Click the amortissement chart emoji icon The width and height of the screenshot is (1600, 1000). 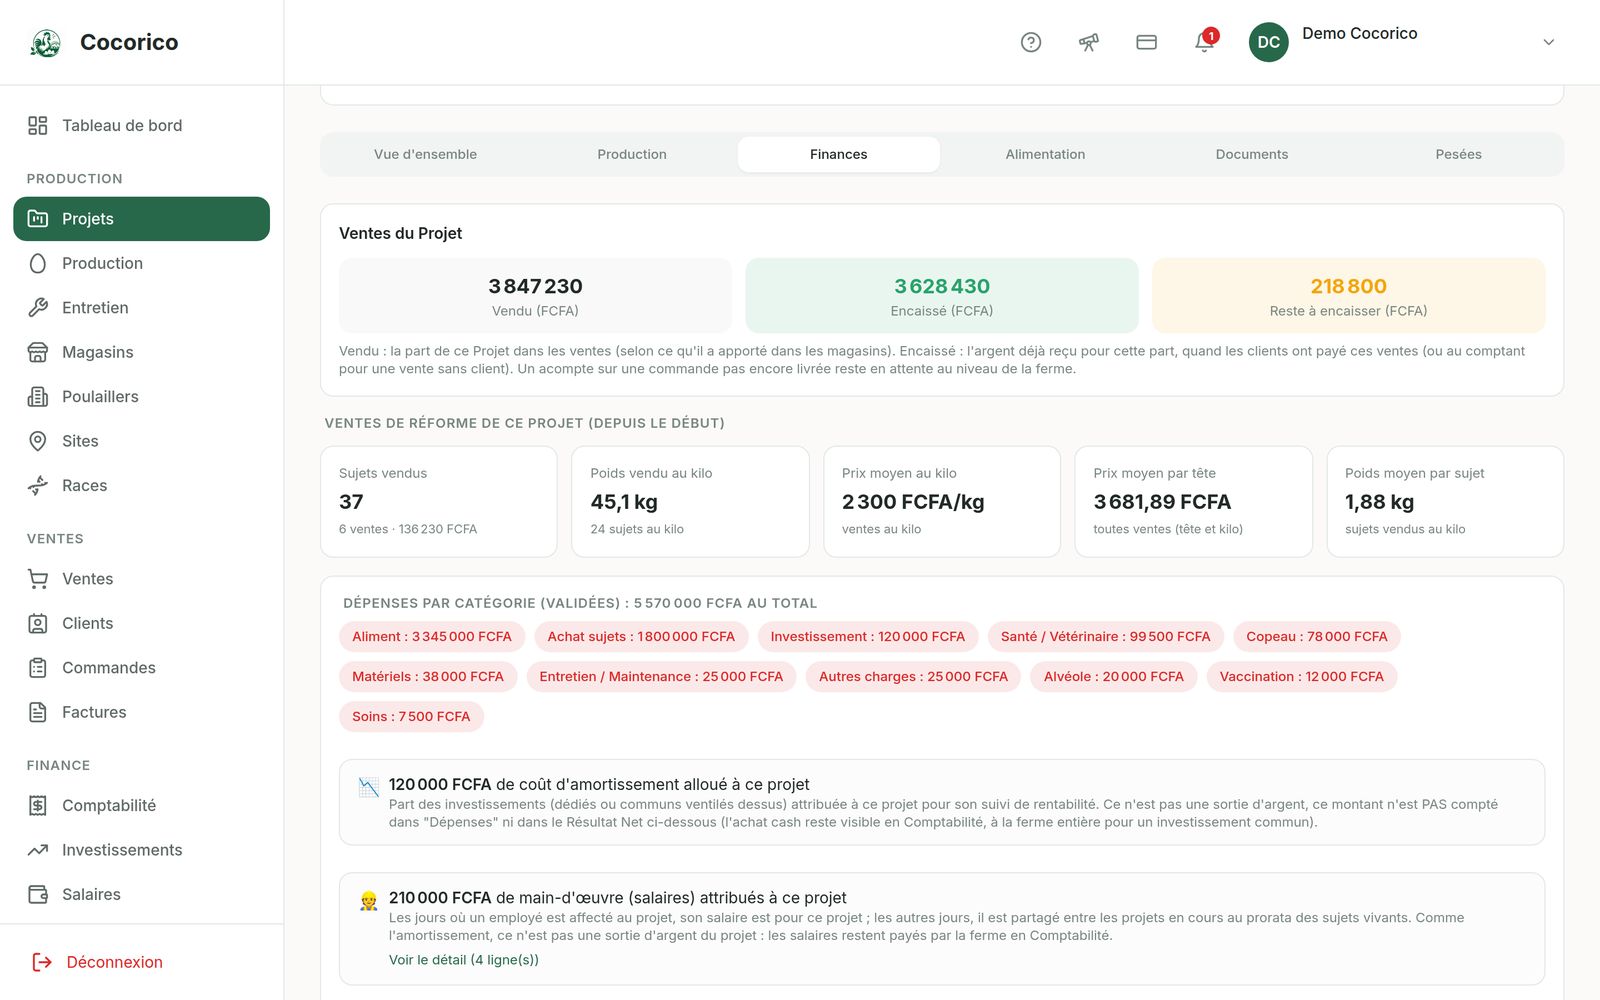(369, 787)
